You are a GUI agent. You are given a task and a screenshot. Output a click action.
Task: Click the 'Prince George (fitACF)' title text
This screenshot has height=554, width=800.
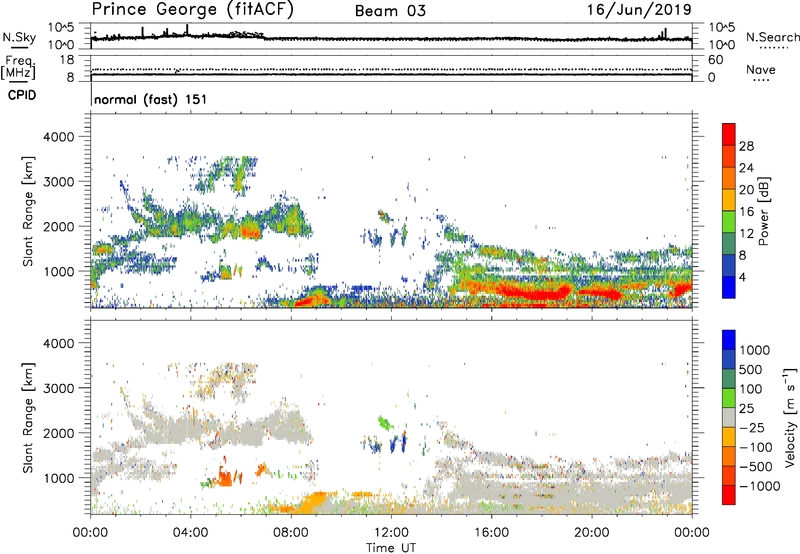tap(192, 10)
